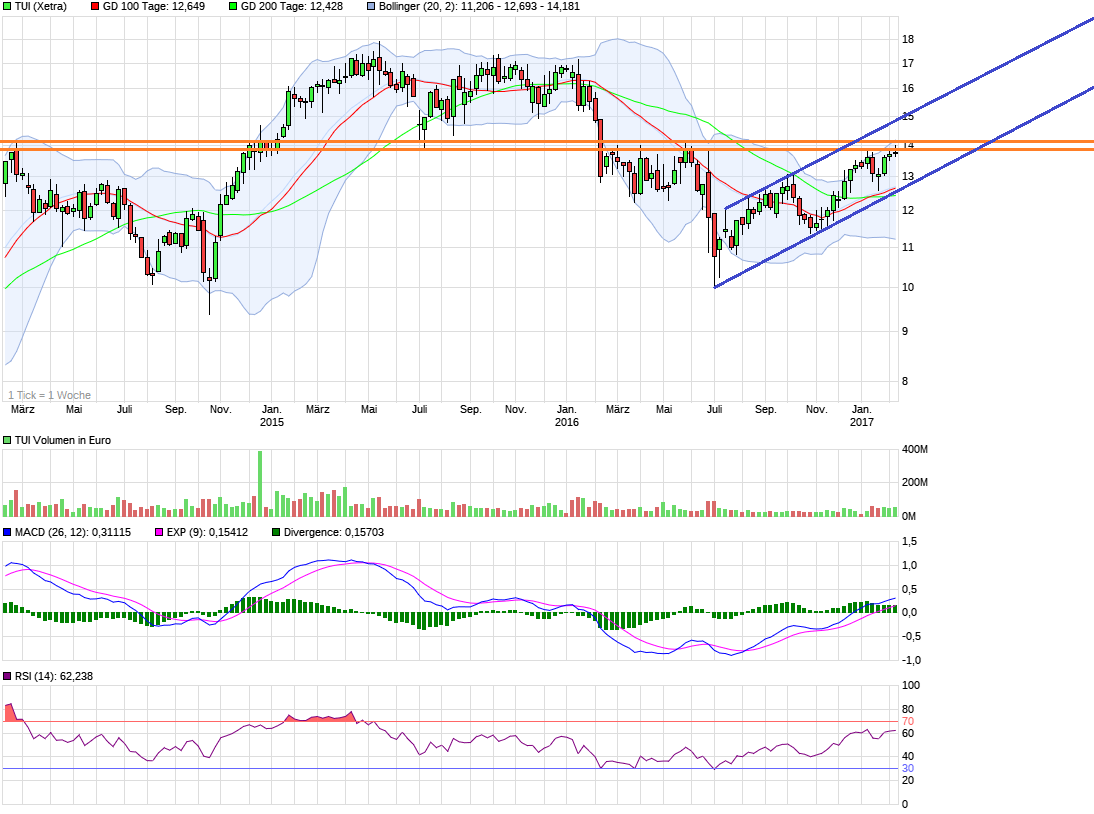Click the 2015 year label on time axis

tap(272, 422)
